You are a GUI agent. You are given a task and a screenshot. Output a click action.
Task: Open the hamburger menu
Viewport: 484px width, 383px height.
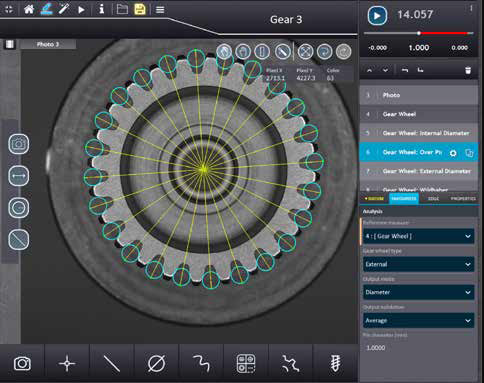pyautogui.click(x=160, y=9)
